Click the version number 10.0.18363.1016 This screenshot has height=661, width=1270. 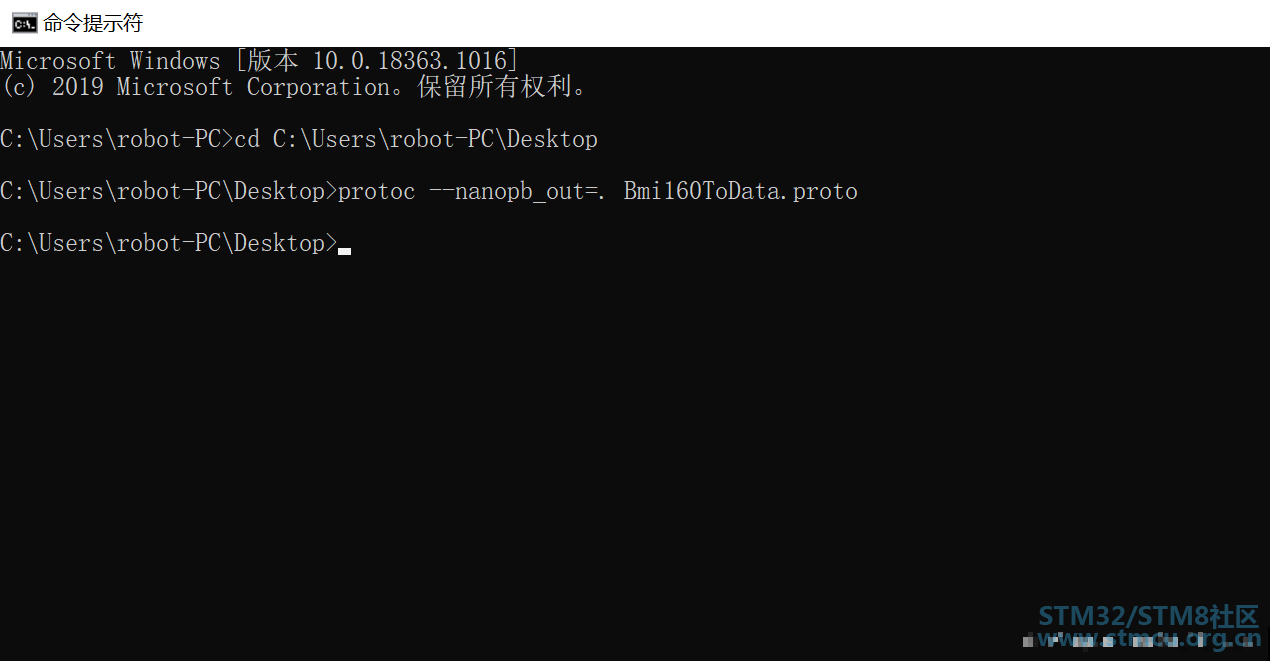pyautogui.click(x=411, y=61)
